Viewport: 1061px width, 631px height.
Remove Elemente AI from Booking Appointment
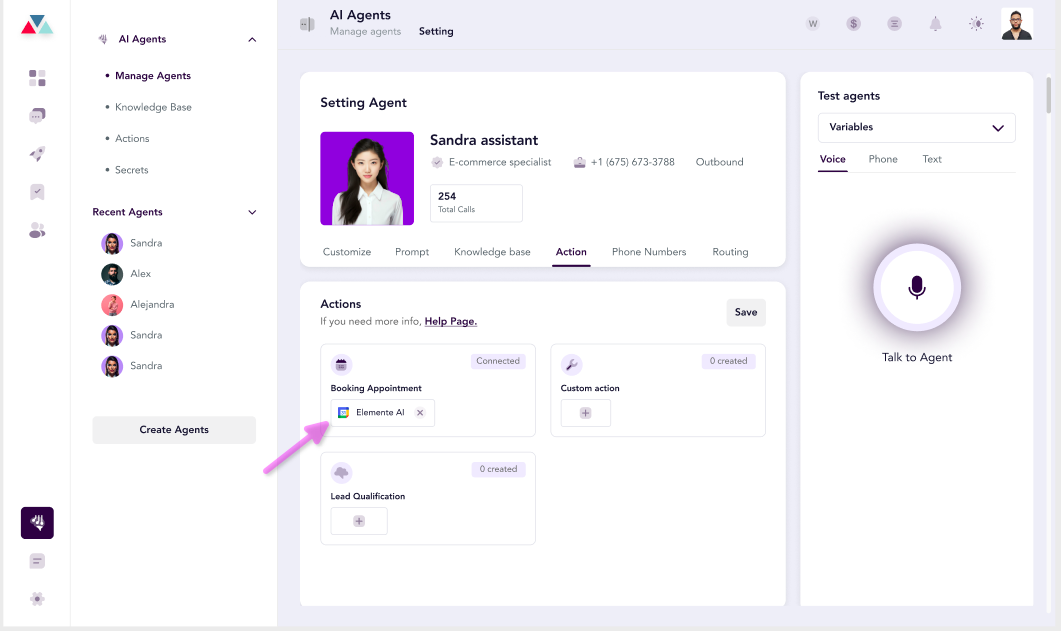[x=420, y=413]
